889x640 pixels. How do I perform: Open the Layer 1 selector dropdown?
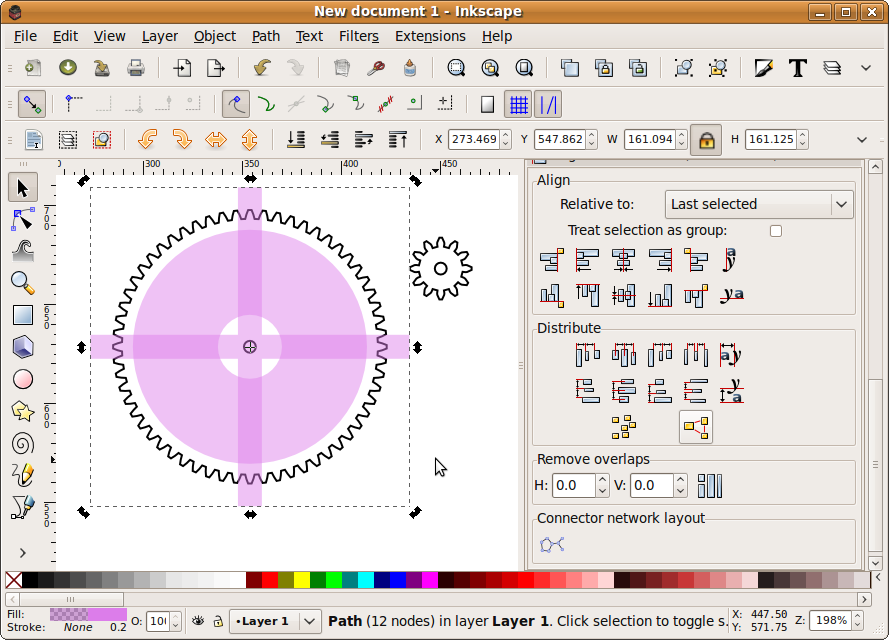coord(275,621)
